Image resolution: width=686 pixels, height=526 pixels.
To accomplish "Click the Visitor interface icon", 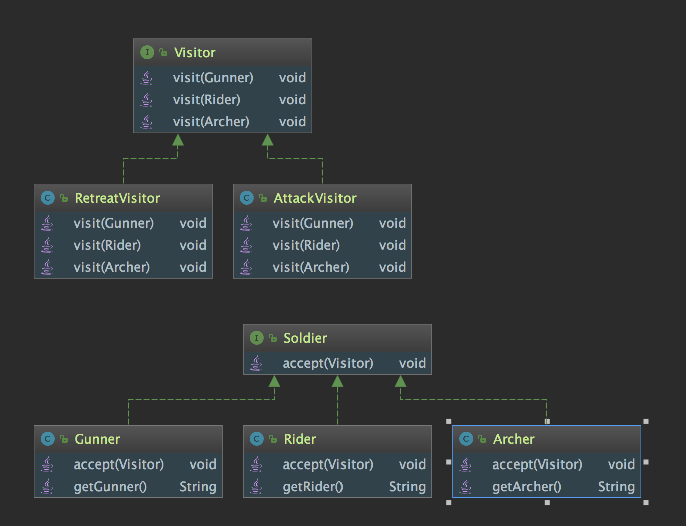I will click(x=147, y=52).
